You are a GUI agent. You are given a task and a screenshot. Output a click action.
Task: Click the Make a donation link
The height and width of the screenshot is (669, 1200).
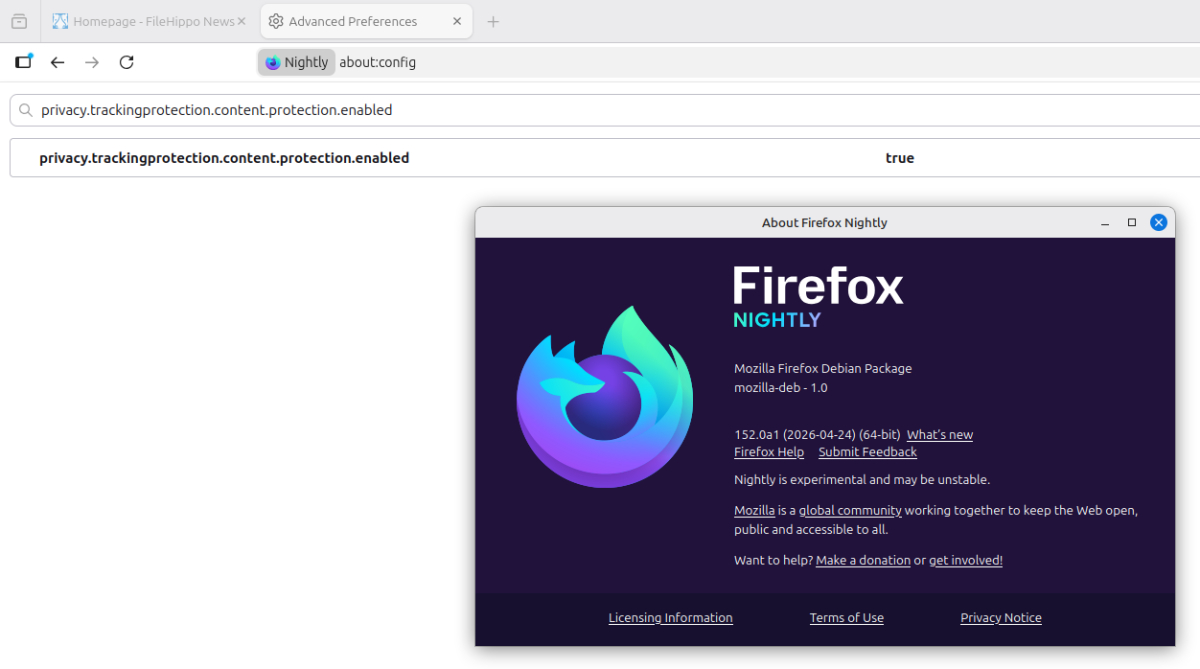coord(863,560)
